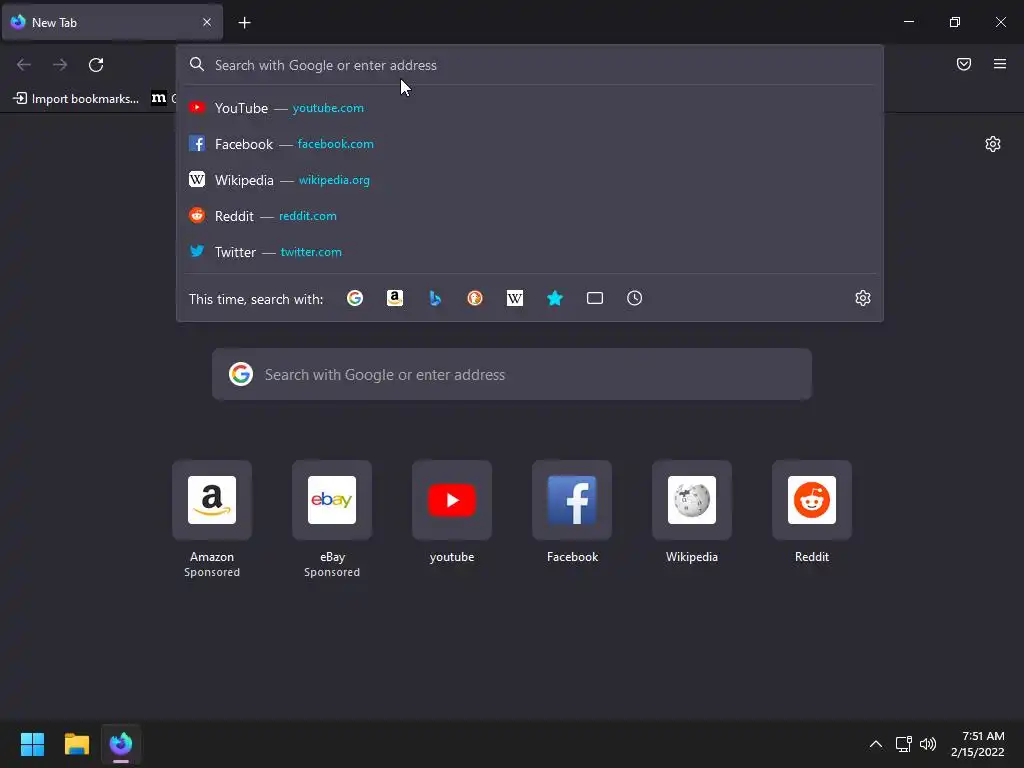The image size is (1024, 768).
Task: Select Wikipedia suggestion wikipedia.org
Action: (x=530, y=180)
